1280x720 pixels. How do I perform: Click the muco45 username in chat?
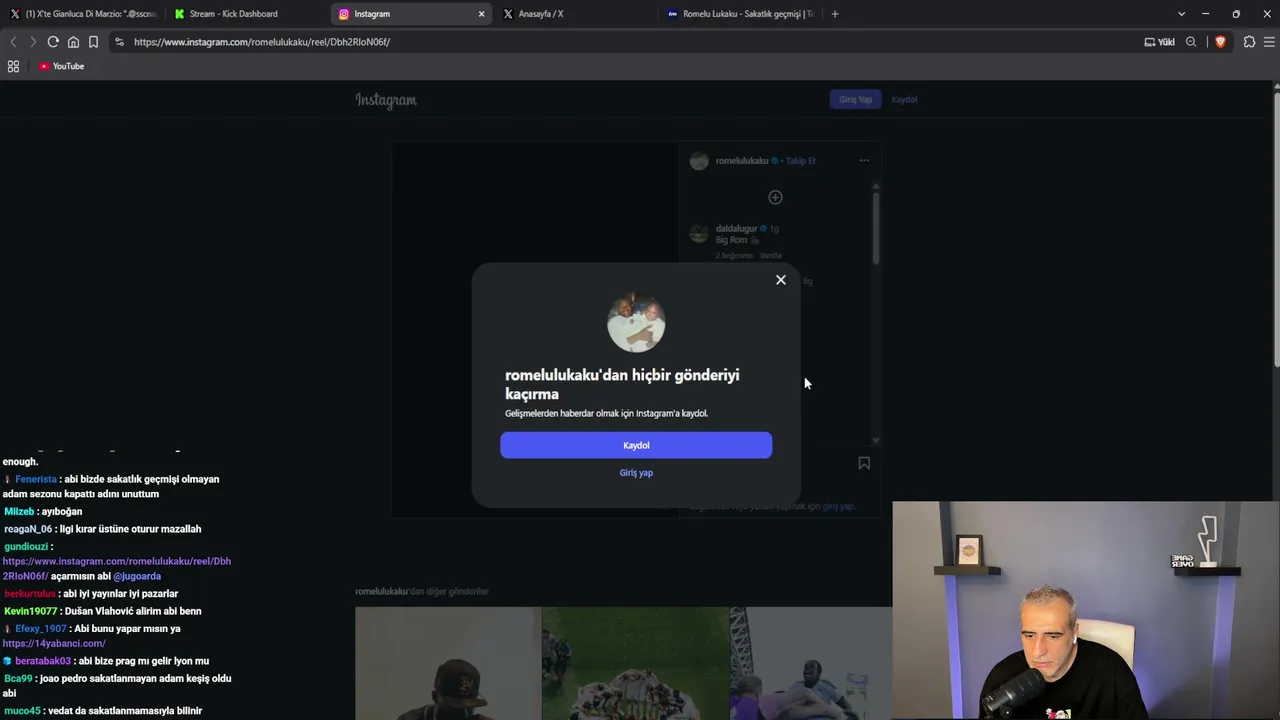(22, 711)
